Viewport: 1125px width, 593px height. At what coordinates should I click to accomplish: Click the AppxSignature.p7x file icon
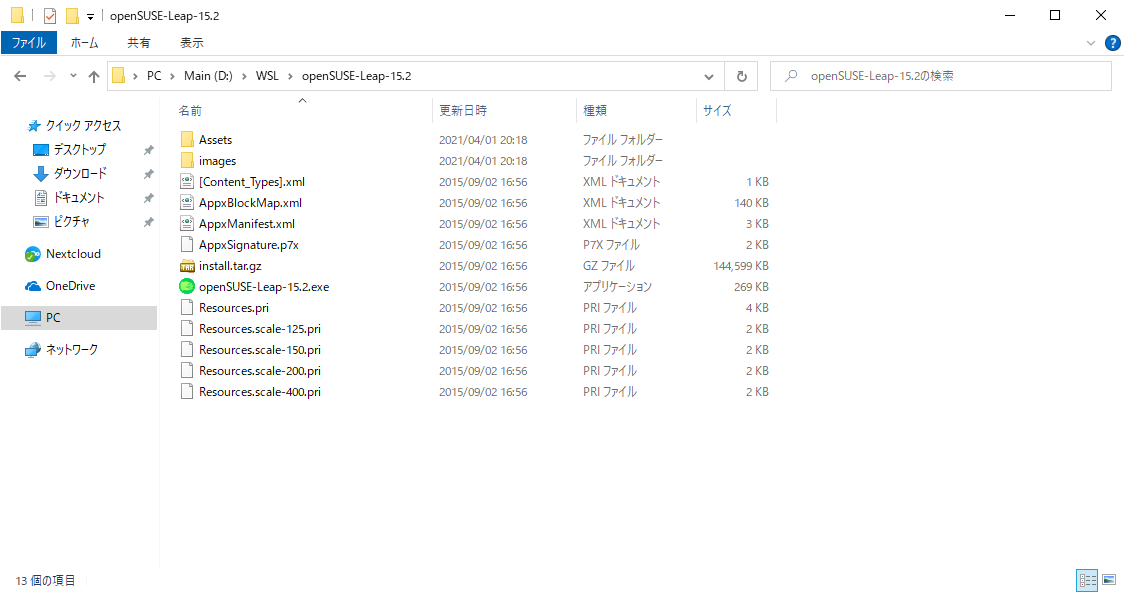tap(187, 245)
